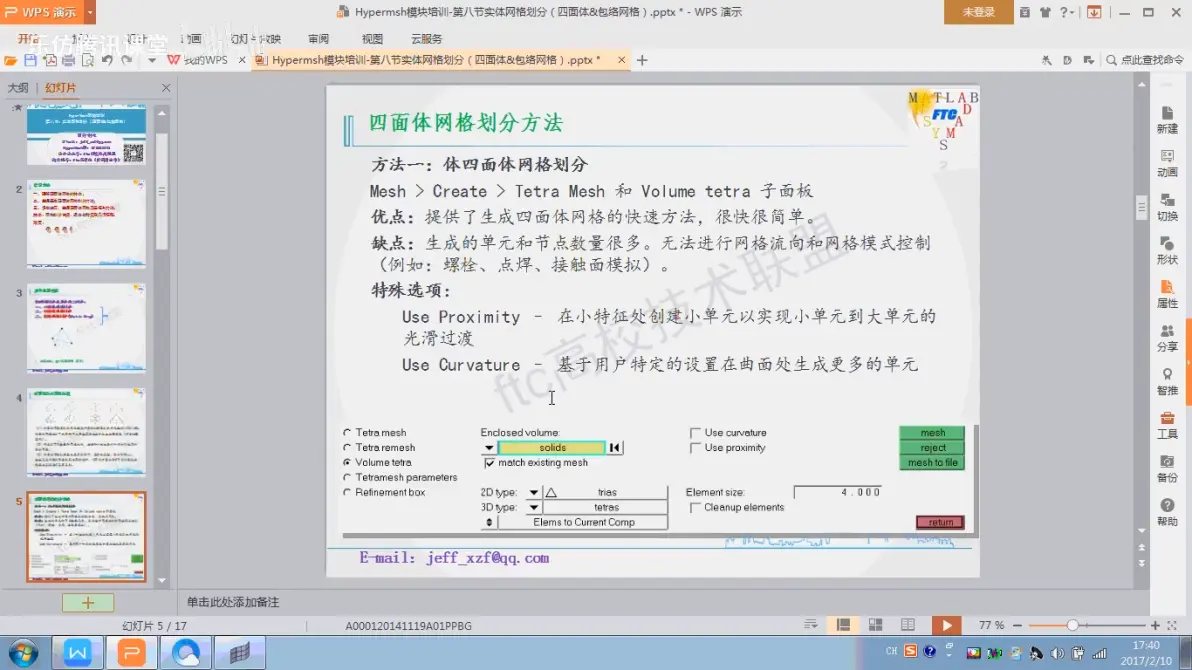Viewport: 1192px width, 670px height.
Task: Open Print Preview from the quick toolbar
Action: pyautogui.click(x=87, y=60)
